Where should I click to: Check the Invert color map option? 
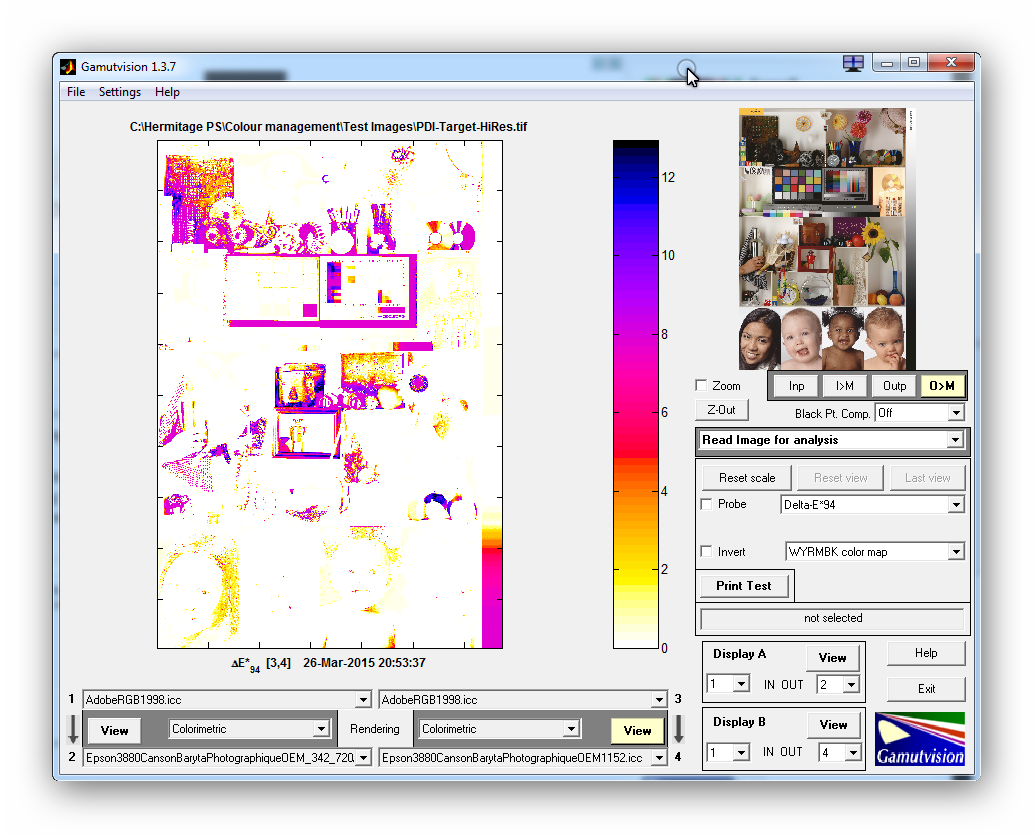707,552
